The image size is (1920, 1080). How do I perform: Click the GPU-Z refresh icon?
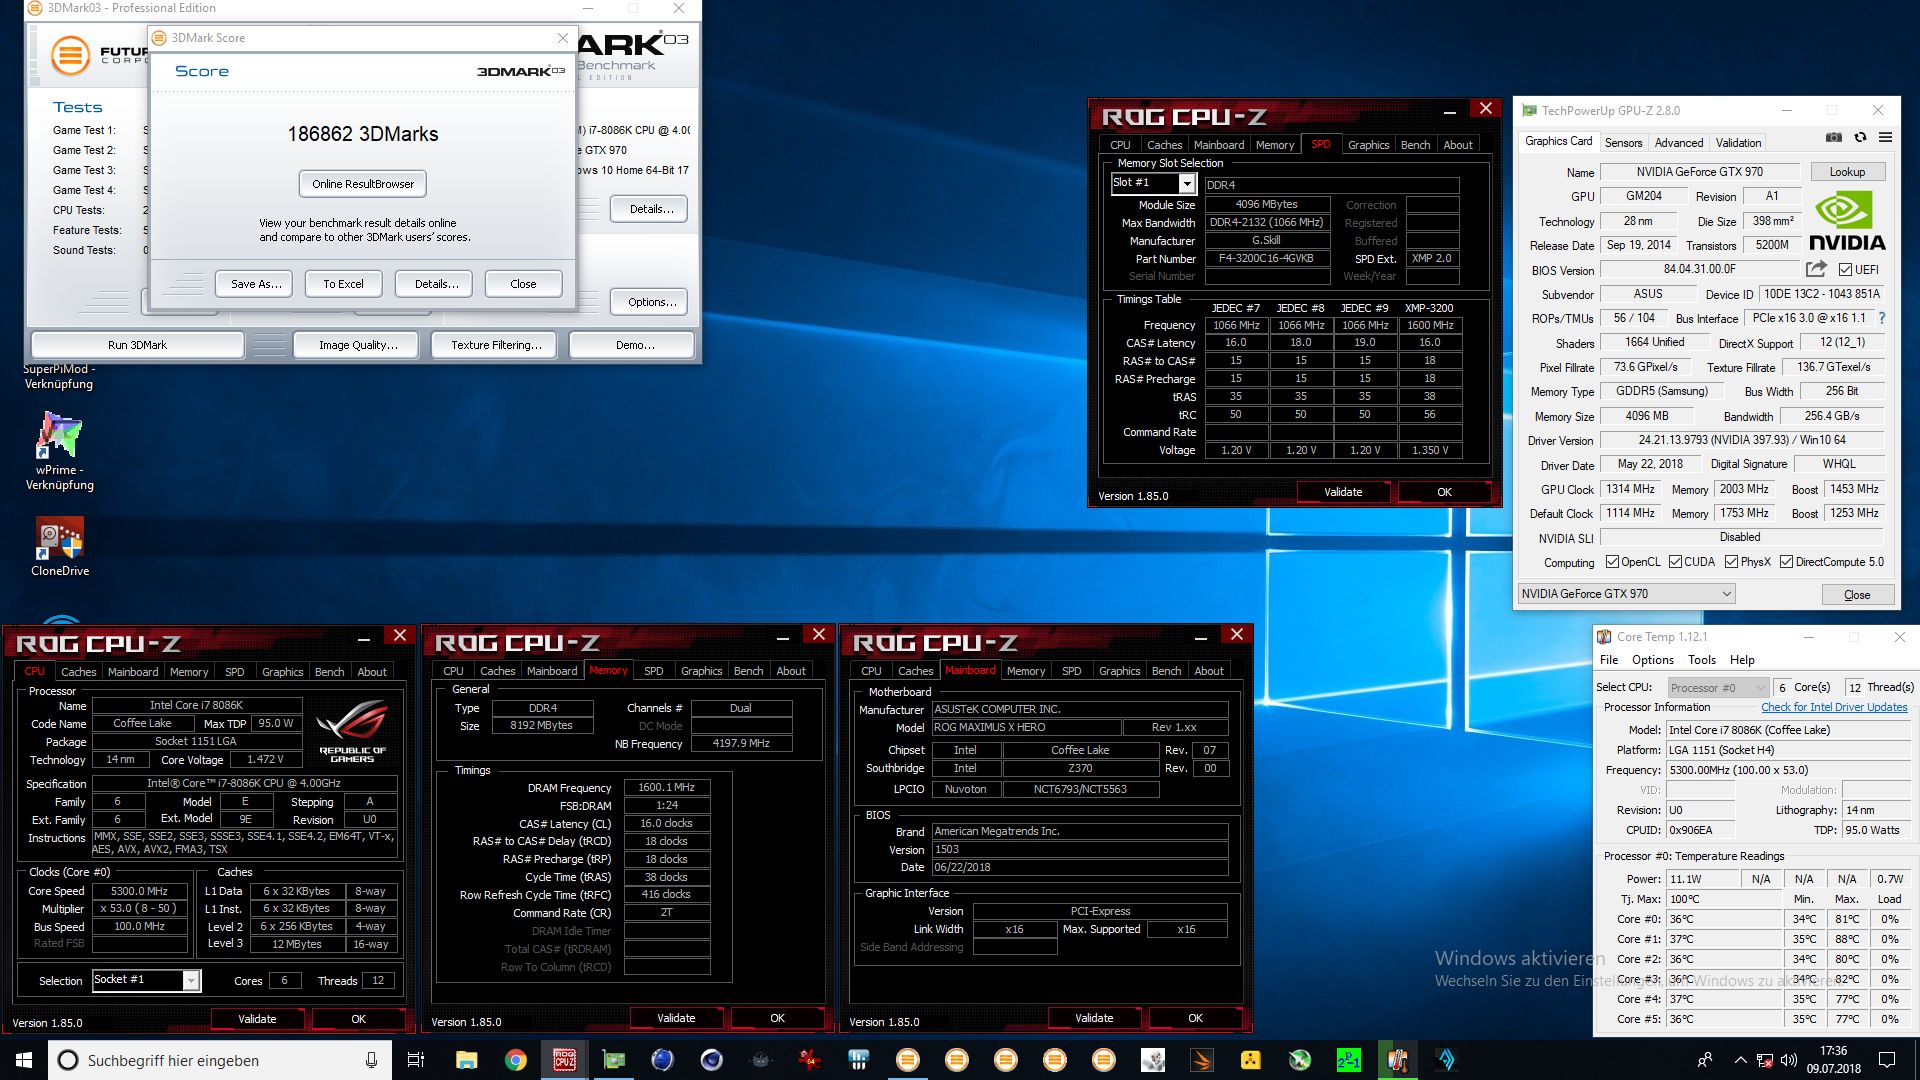(1860, 138)
